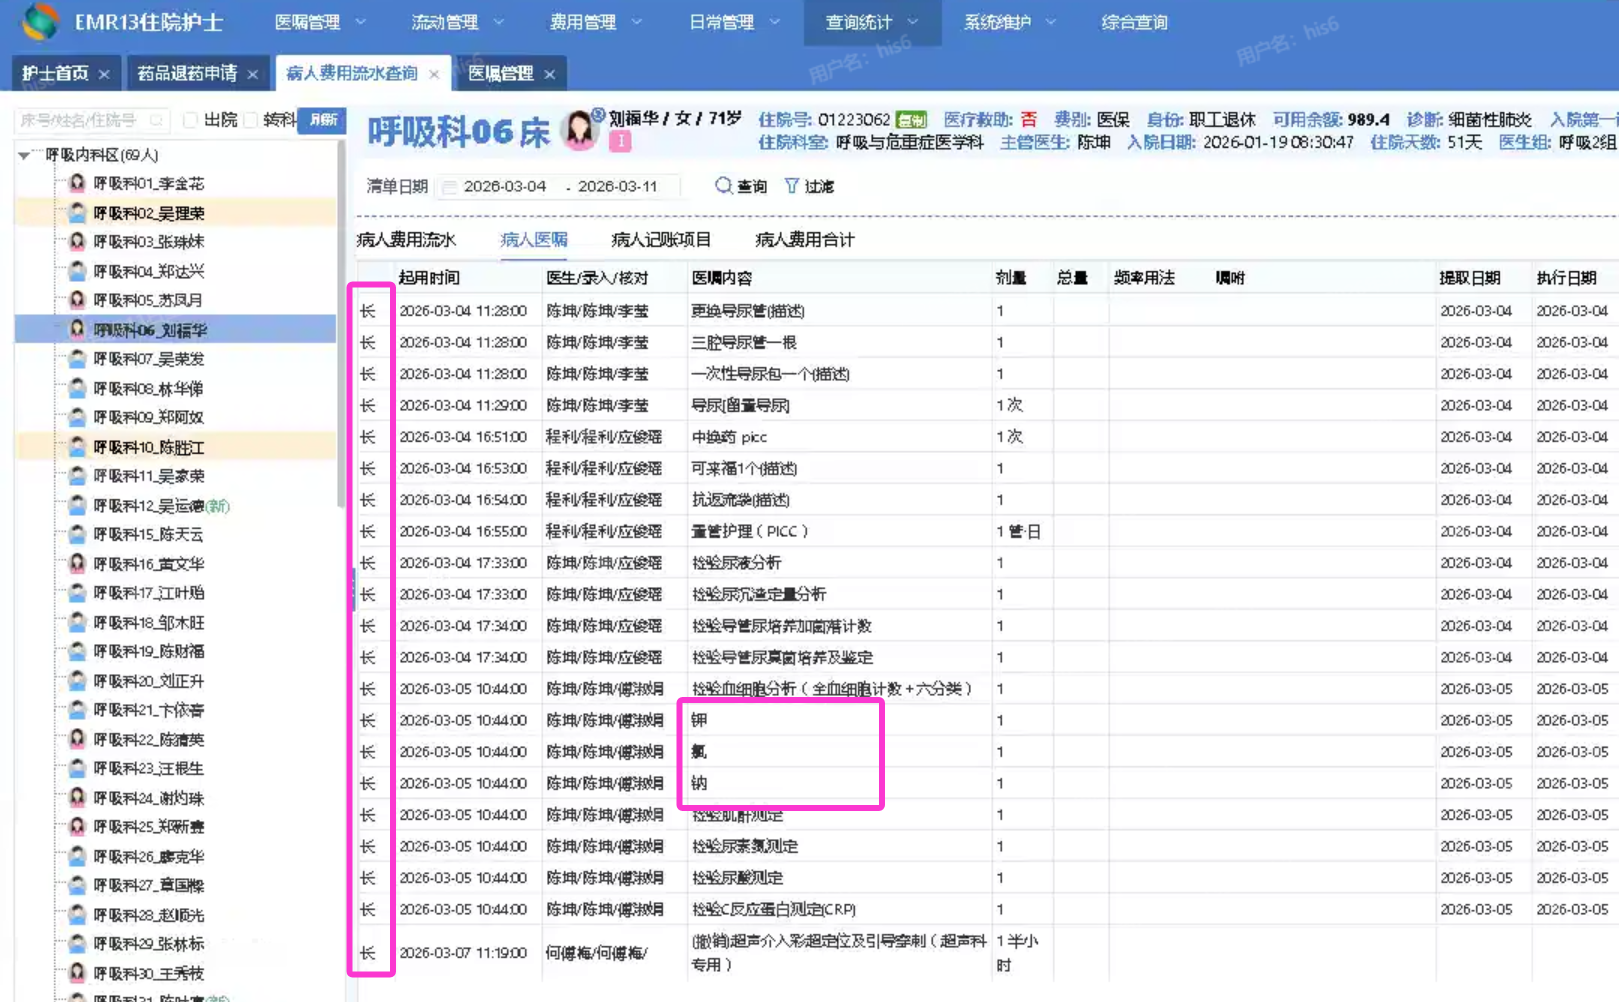Click the 中换药 picc order row

[986, 437]
